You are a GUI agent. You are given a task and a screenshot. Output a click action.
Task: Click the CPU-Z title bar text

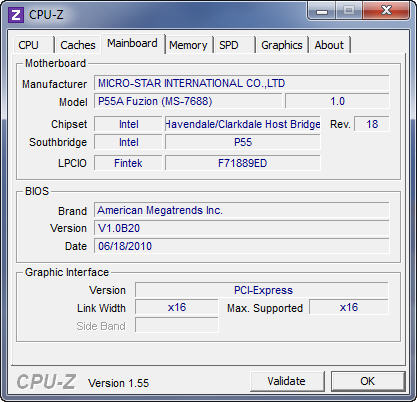click(46, 15)
